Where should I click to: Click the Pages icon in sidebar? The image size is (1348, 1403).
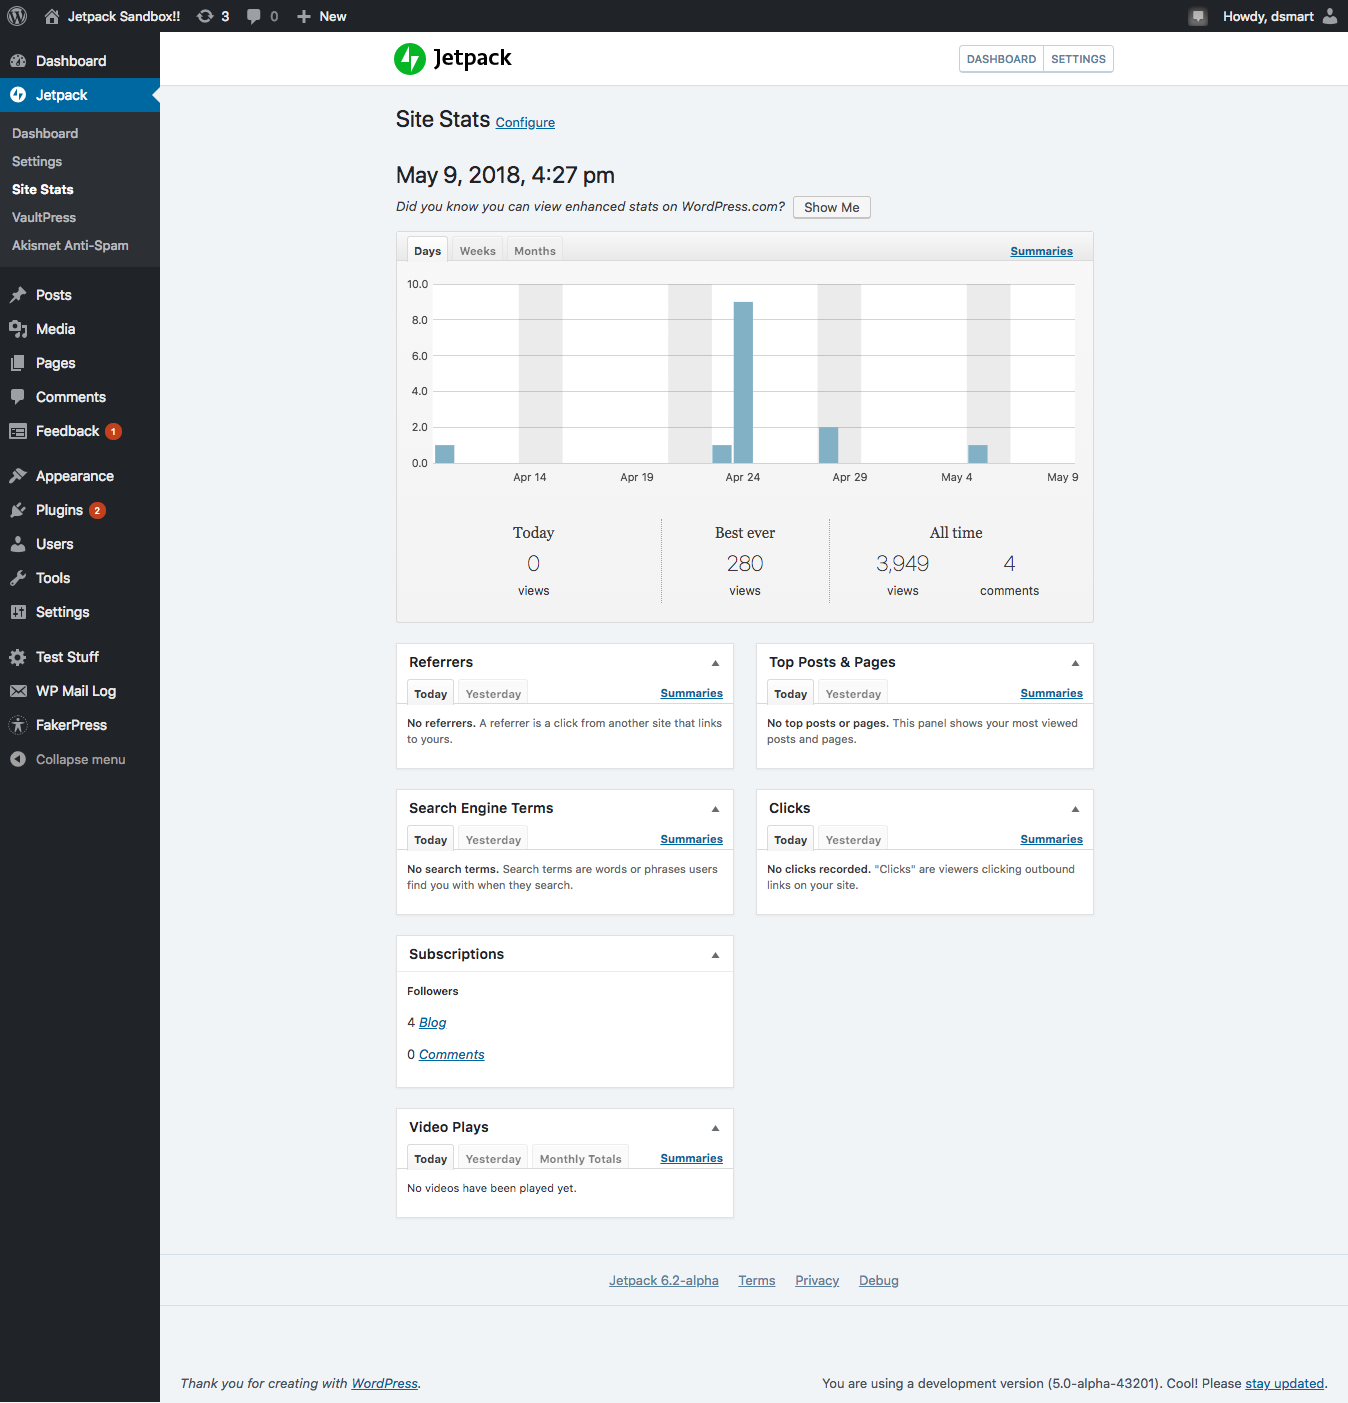(18, 363)
